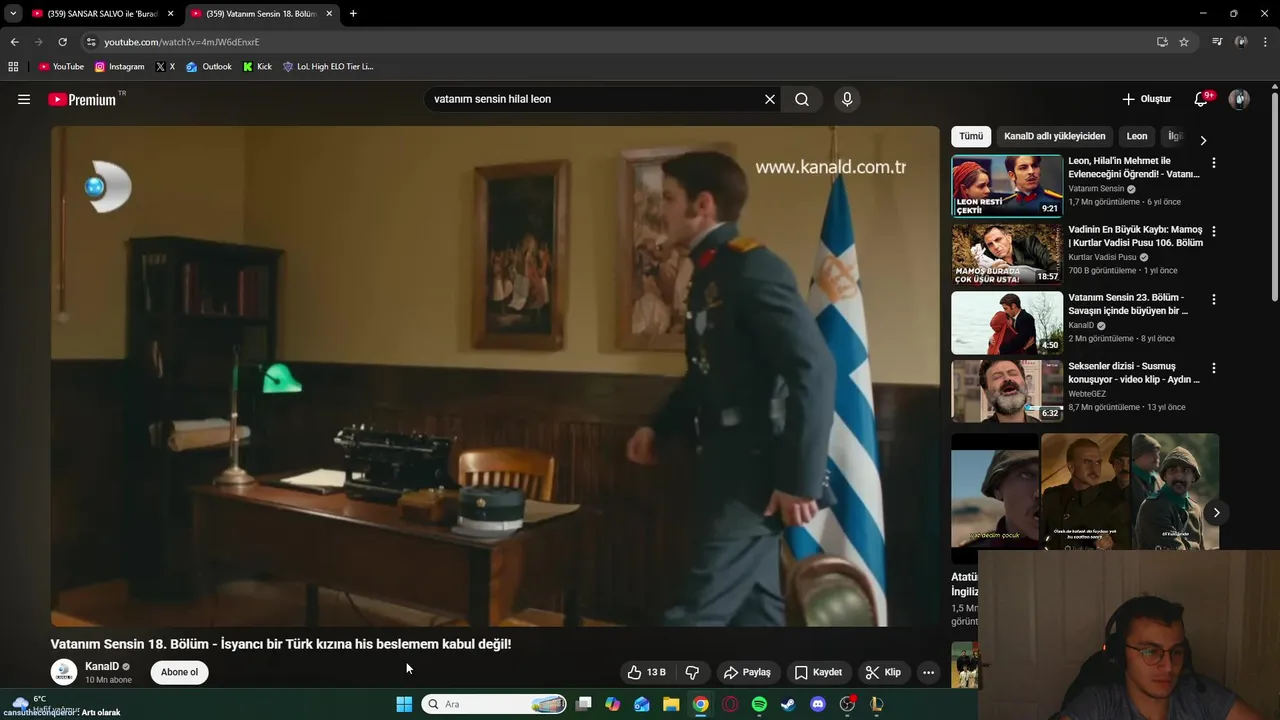
Task: Open the YouTube hamburger guide menu
Action: click(24, 99)
